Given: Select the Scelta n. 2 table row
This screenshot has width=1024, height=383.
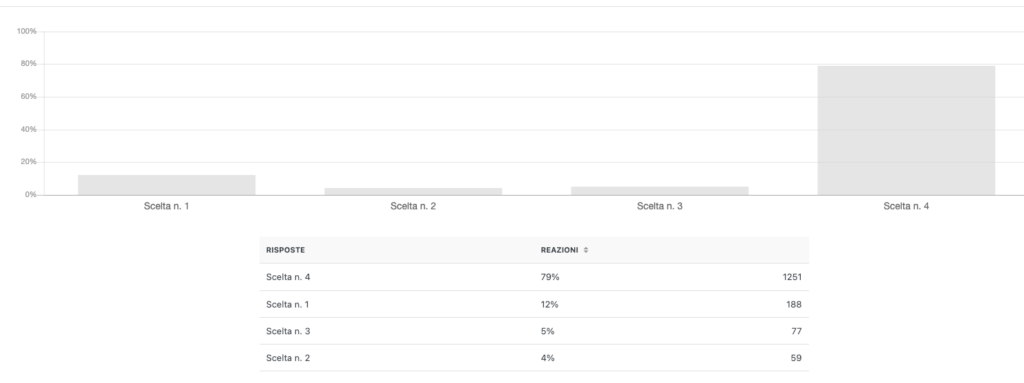Looking at the screenshot, I should [534, 358].
